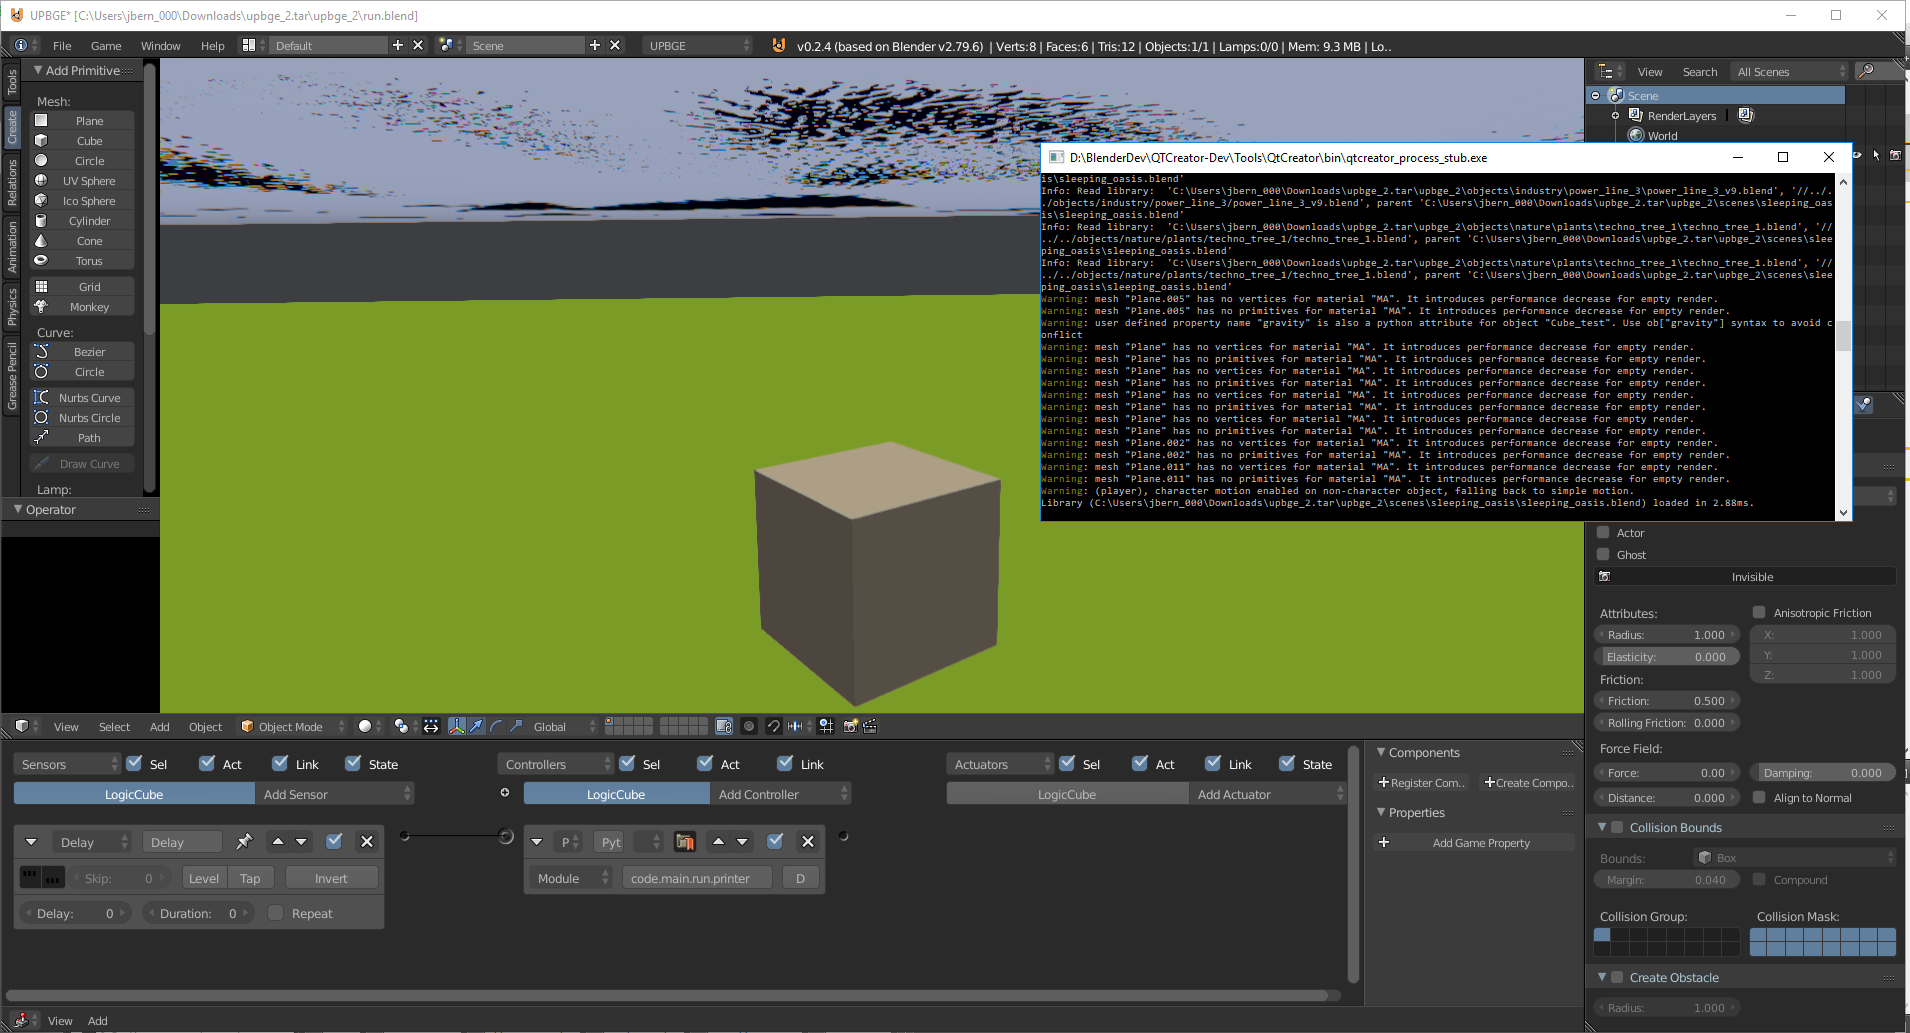Viewport: 1910px width, 1033px height.
Task: Adjust the Friction slider value
Action: click(1668, 700)
